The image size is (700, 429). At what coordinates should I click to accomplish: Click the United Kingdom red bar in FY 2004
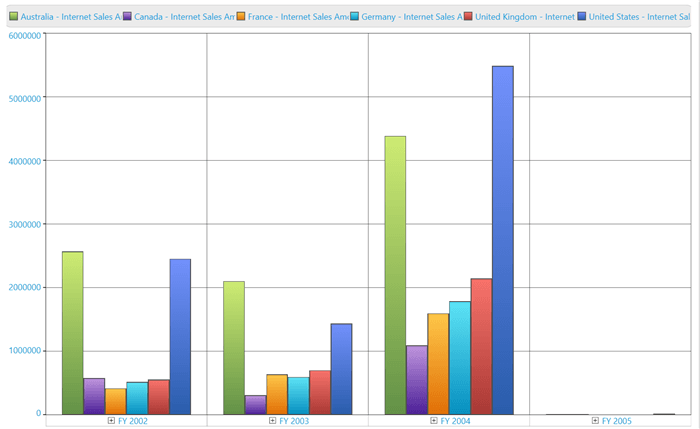point(481,346)
